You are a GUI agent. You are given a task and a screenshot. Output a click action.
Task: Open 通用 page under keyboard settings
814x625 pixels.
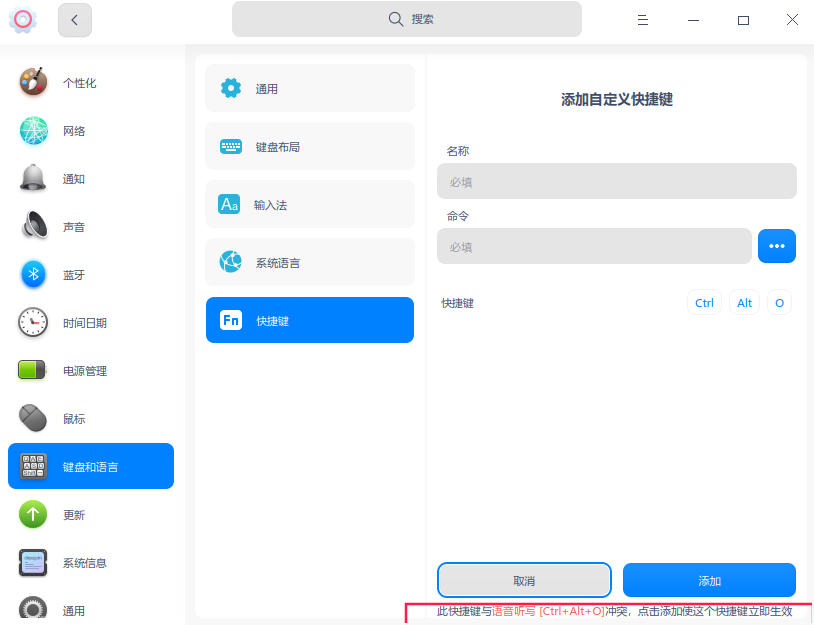(310, 88)
